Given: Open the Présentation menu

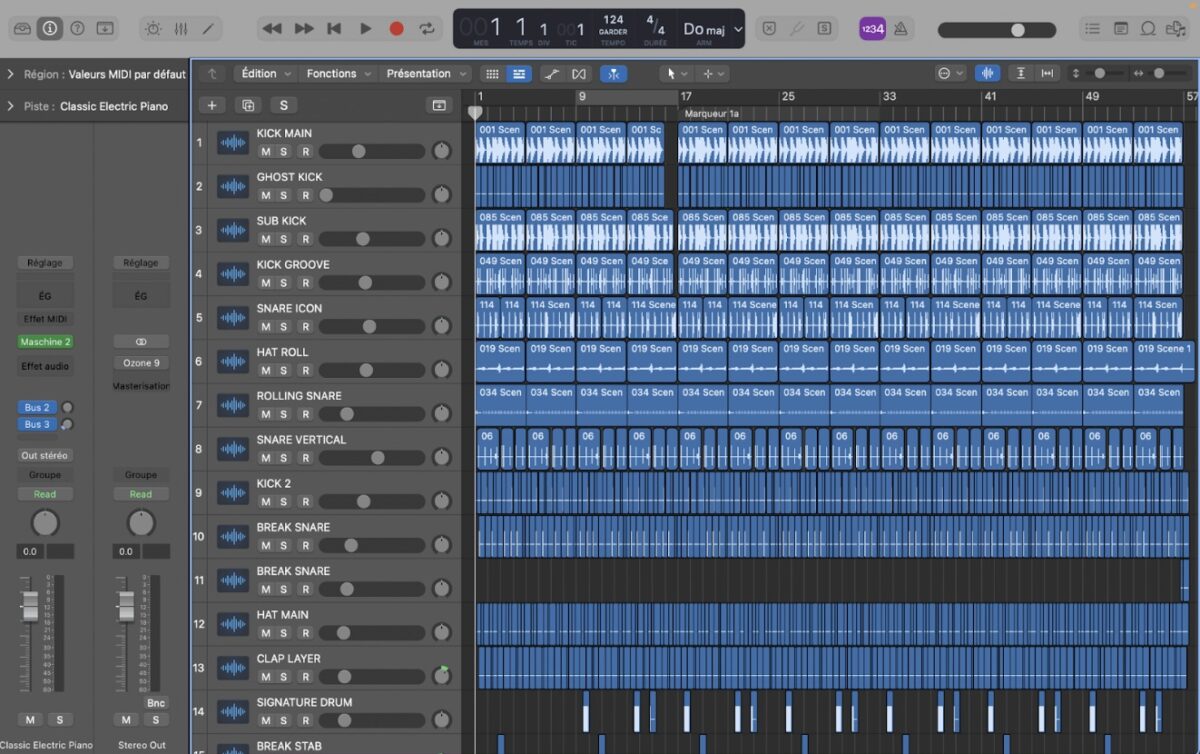Looking at the screenshot, I should (425, 73).
